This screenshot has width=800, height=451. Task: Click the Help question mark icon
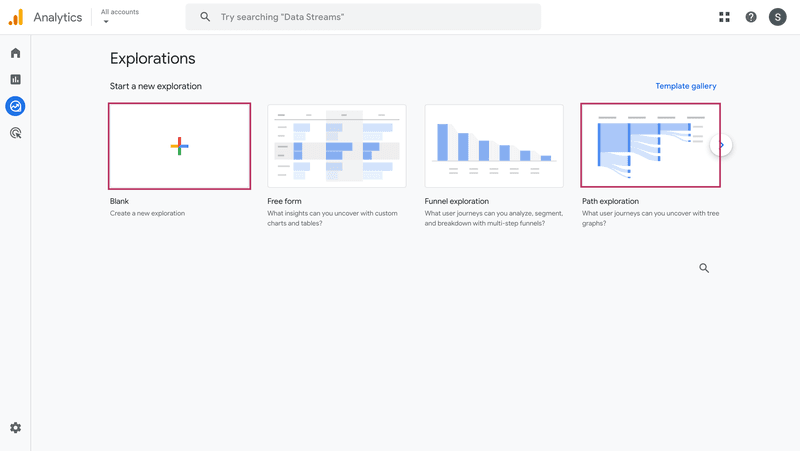coord(751,17)
